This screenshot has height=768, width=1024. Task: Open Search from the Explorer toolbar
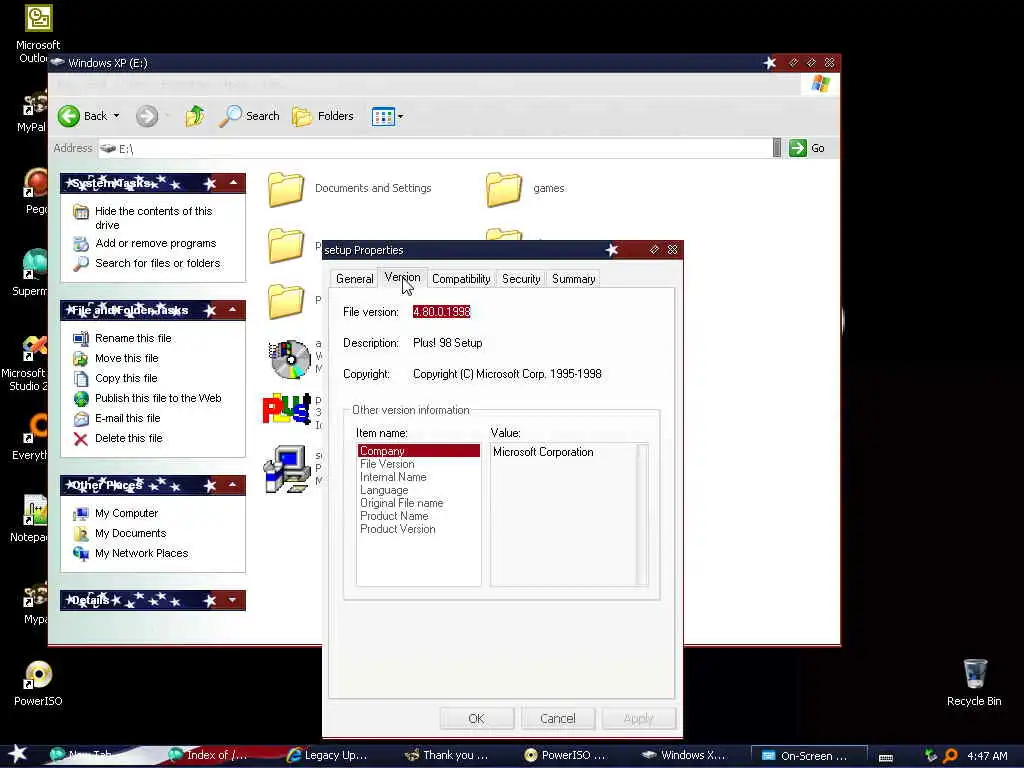point(250,116)
